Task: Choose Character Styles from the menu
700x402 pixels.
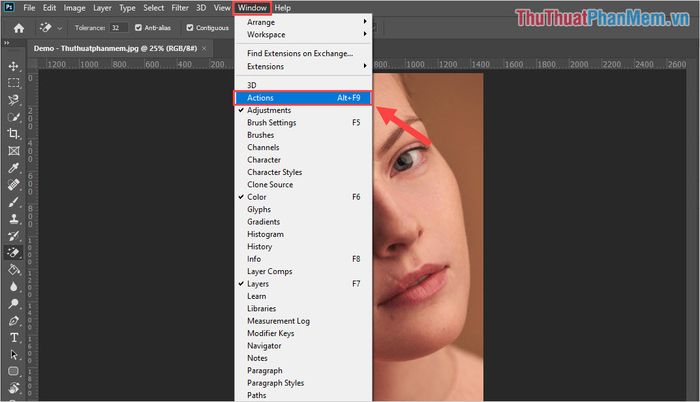Action: coord(303,172)
